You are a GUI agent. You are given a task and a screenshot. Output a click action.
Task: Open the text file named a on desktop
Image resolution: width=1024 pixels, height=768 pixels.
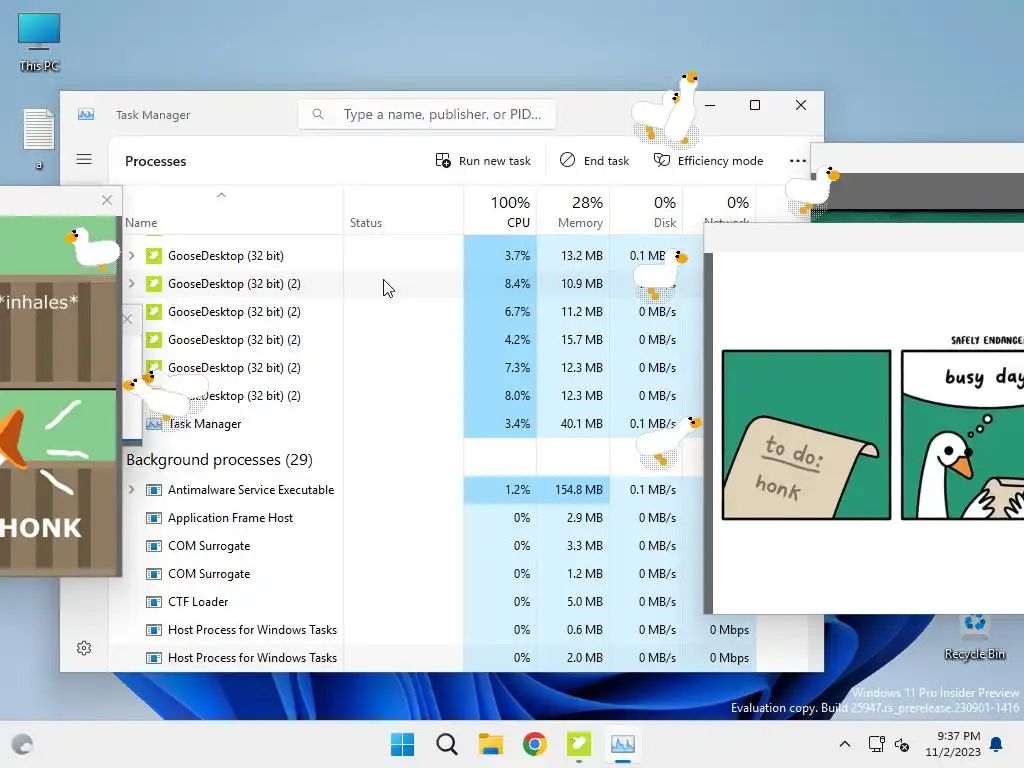[x=39, y=138]
